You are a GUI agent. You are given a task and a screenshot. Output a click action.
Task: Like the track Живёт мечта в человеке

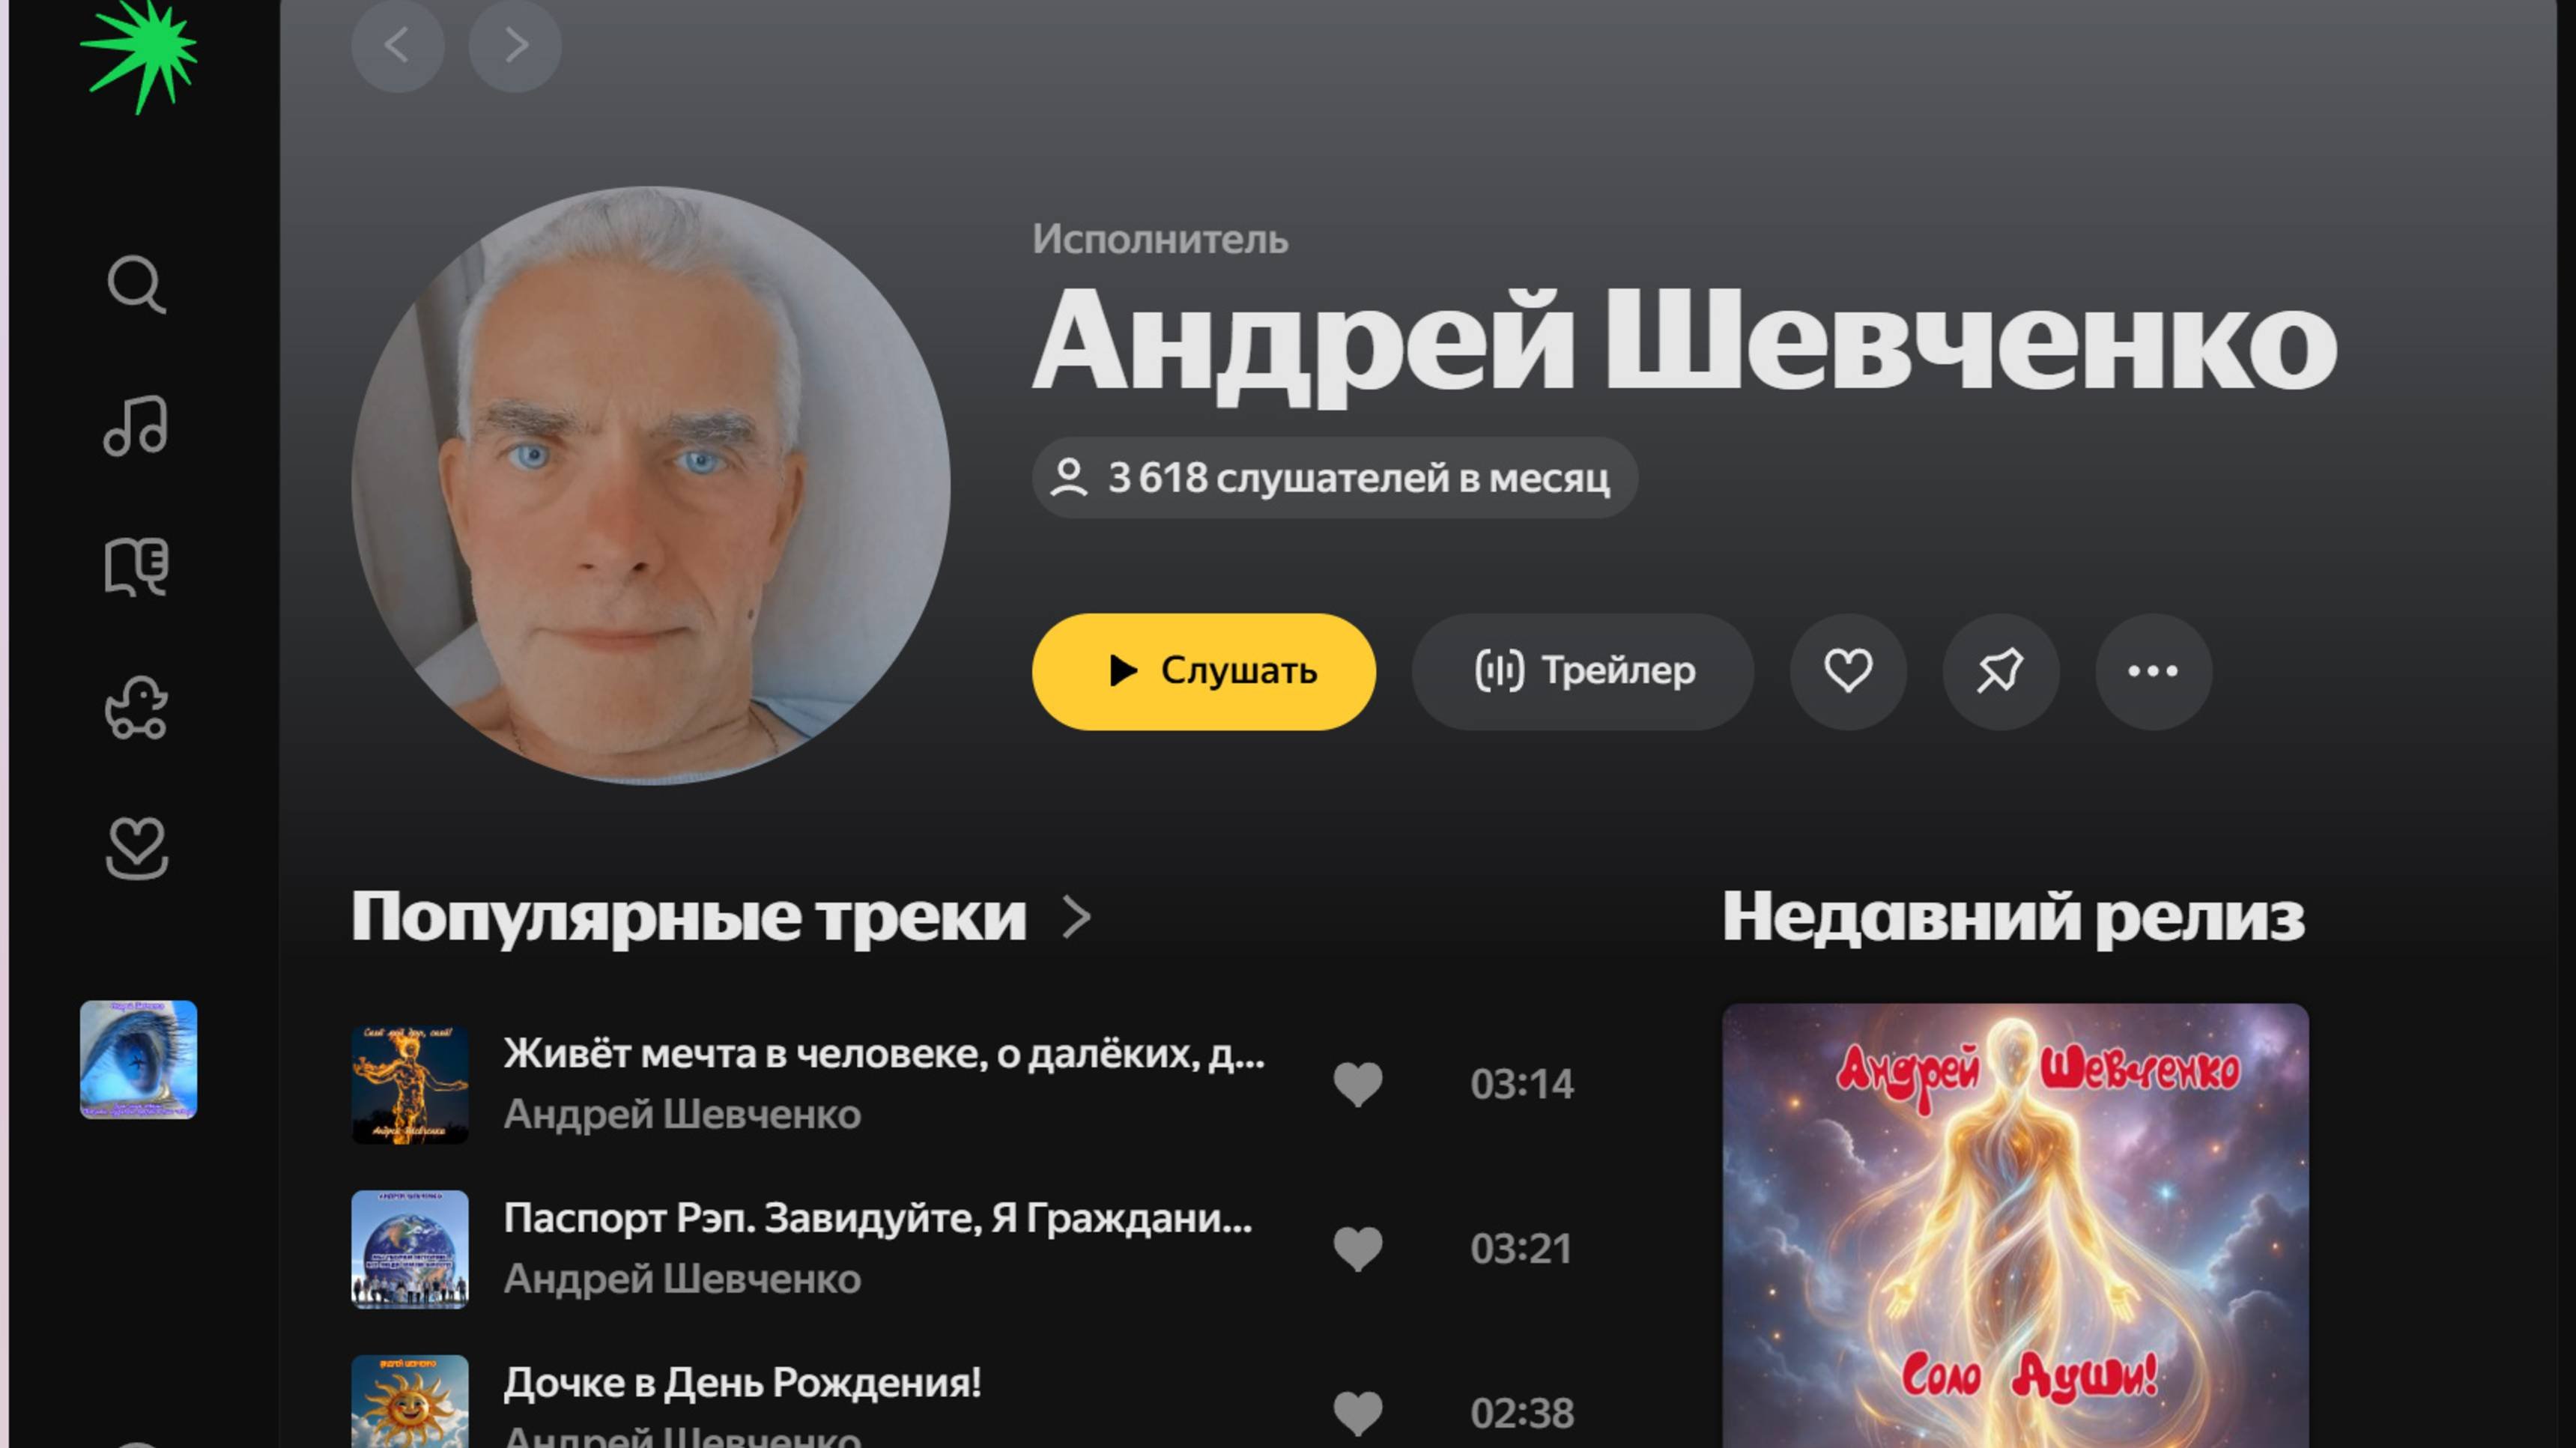click(x=1358, y=1084)
